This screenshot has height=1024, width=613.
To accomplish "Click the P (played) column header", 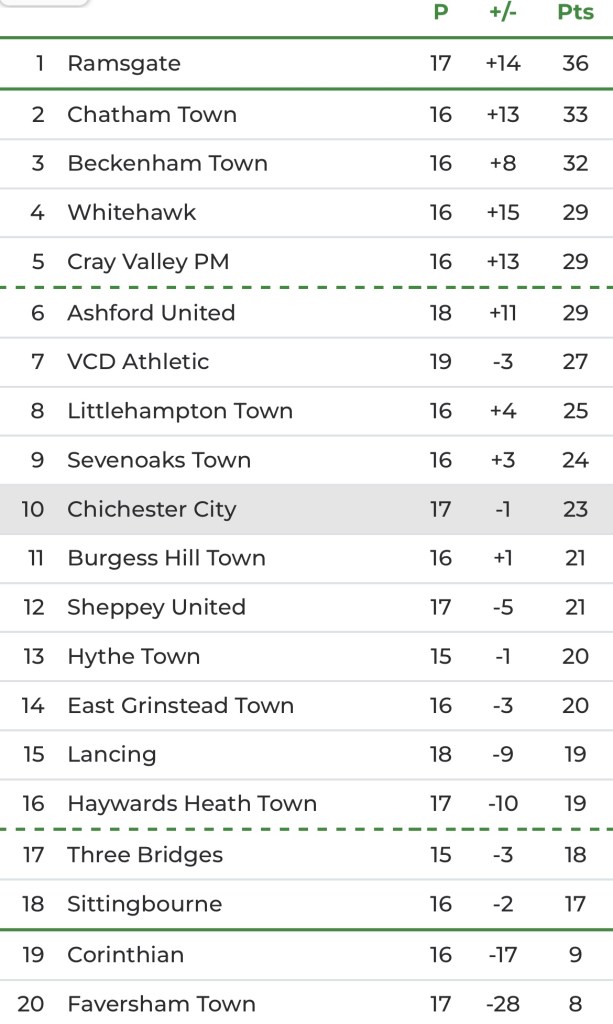I will click(x=441, y=13).
